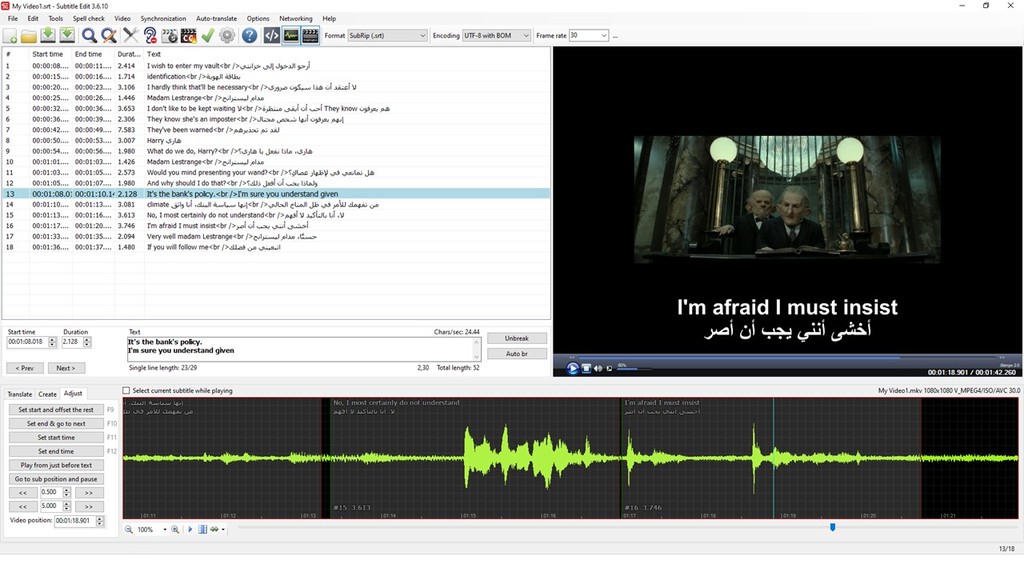The width and height of the screenshot is (1024, 576).
Task: Click the player fullscreen icon
Action: pos(609,368)
